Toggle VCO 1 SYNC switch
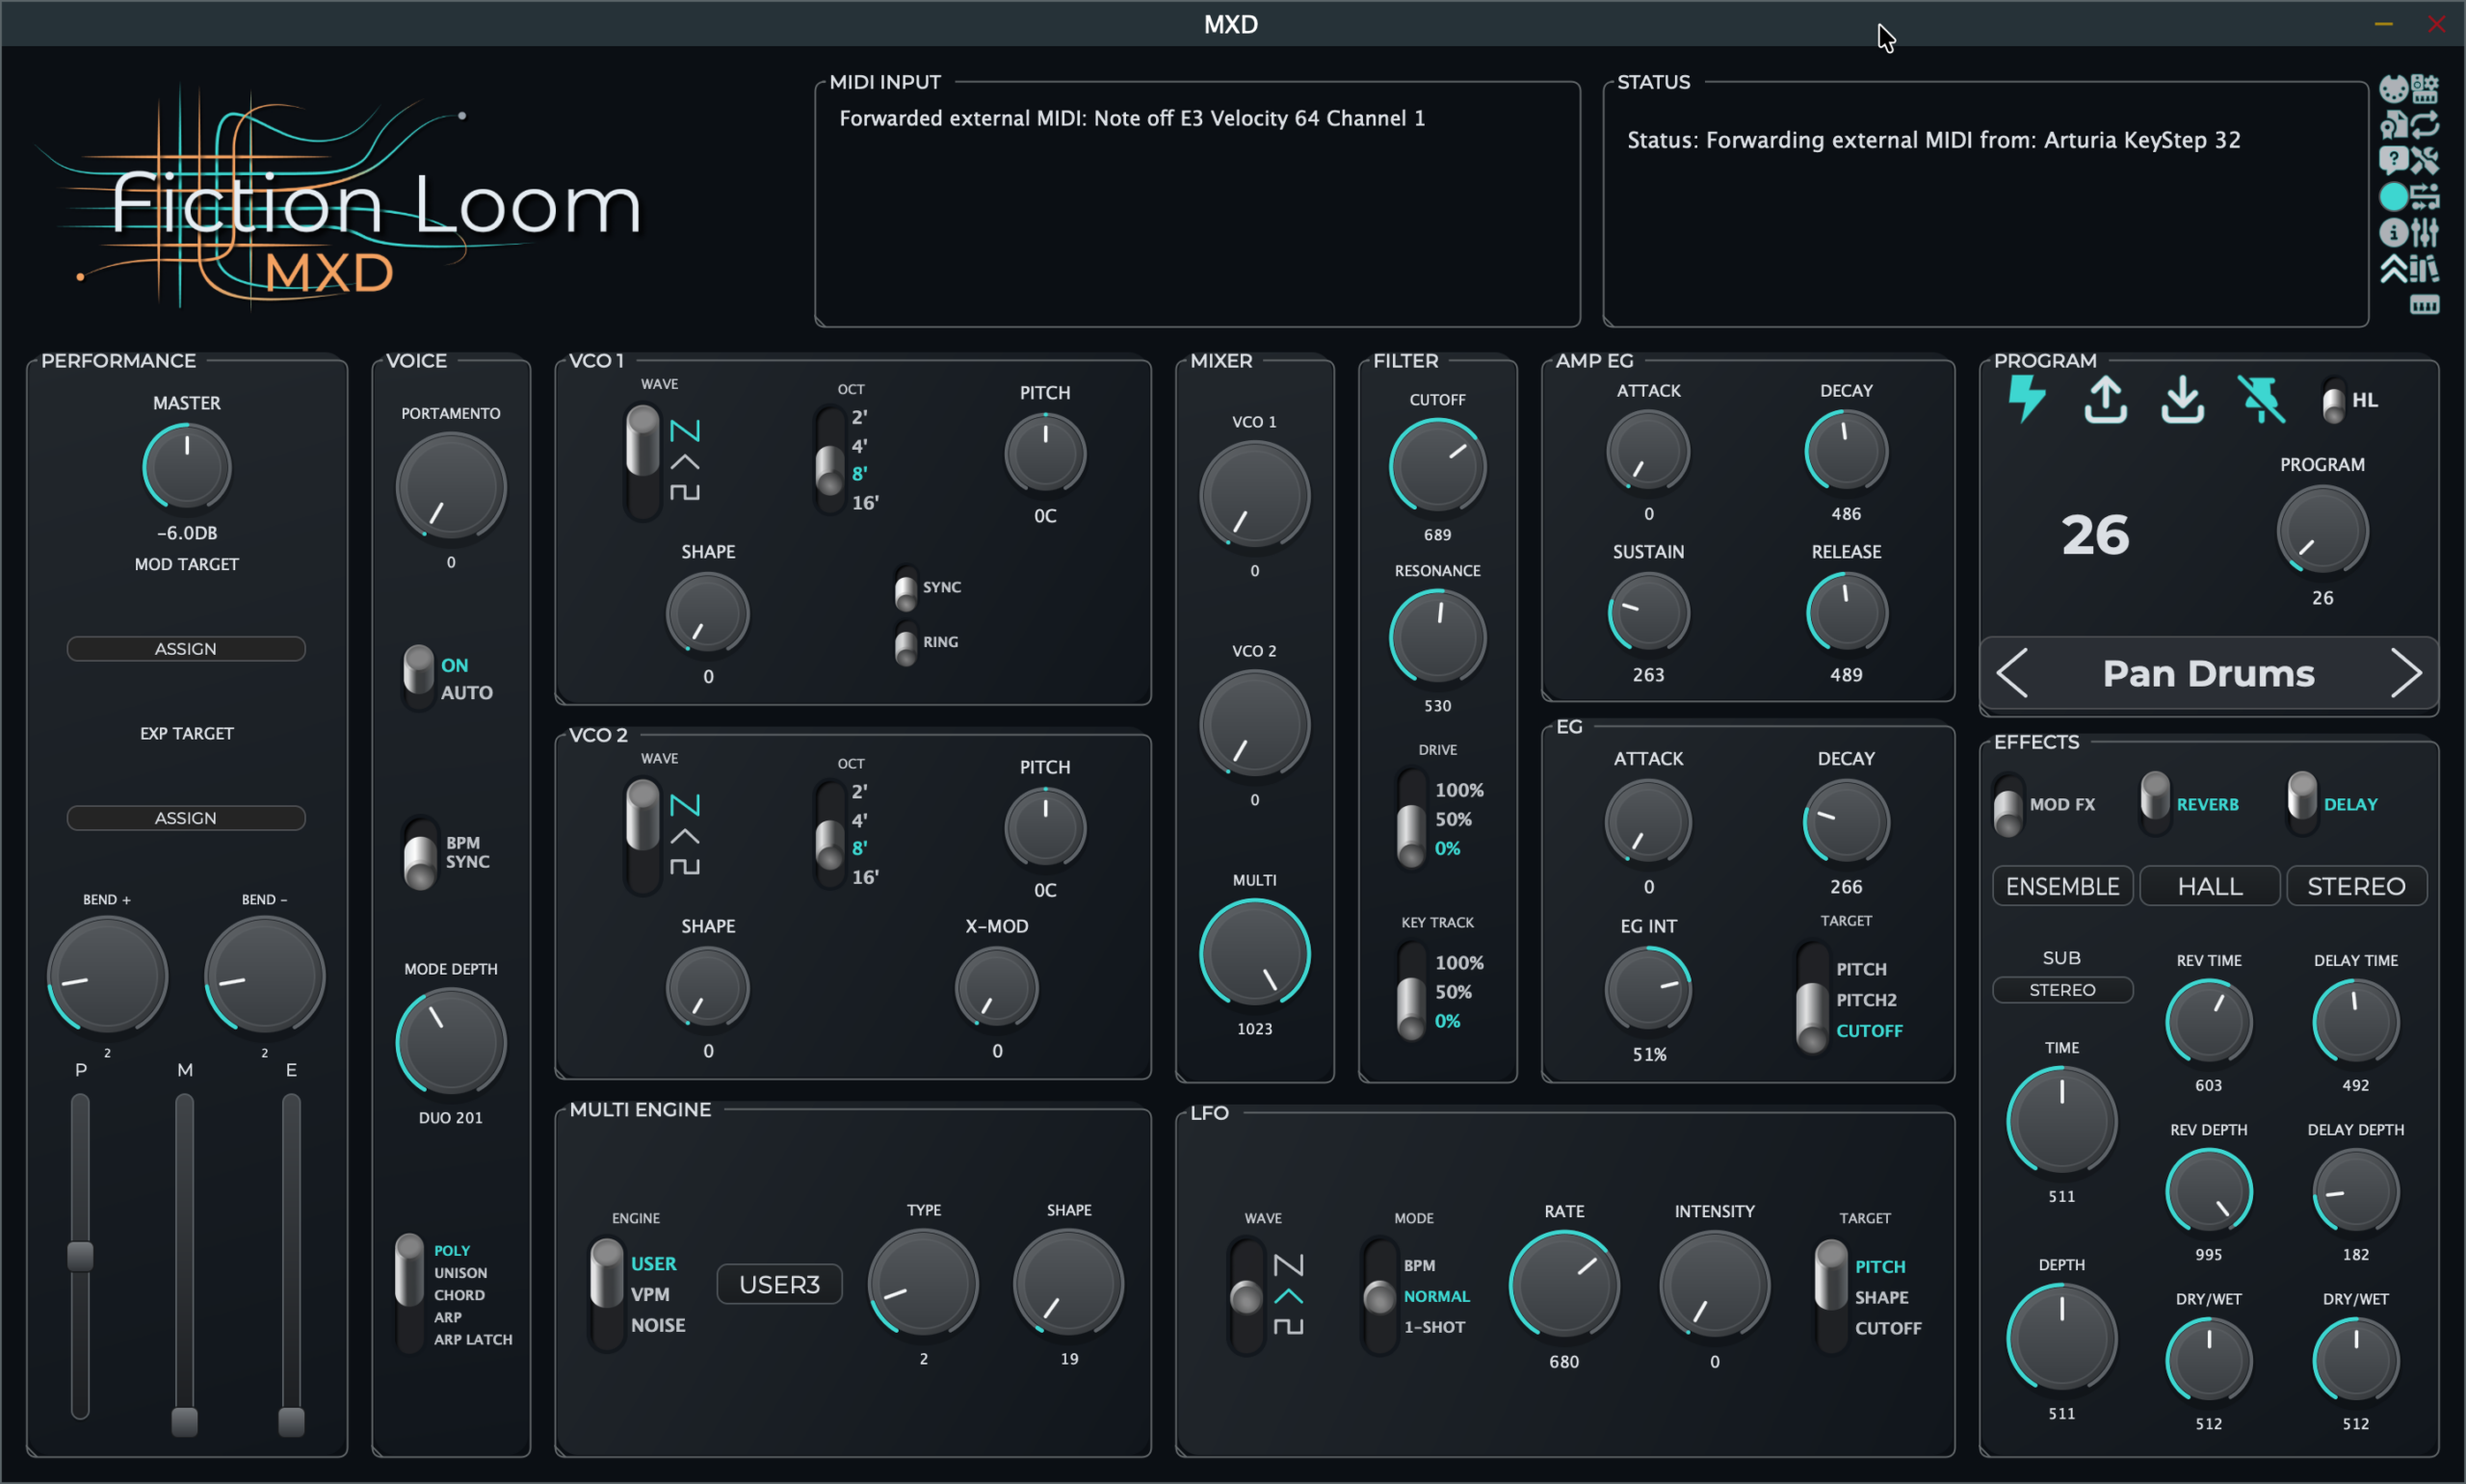This screenshot has height=1484, width=2466. click(x=906, y=588)
